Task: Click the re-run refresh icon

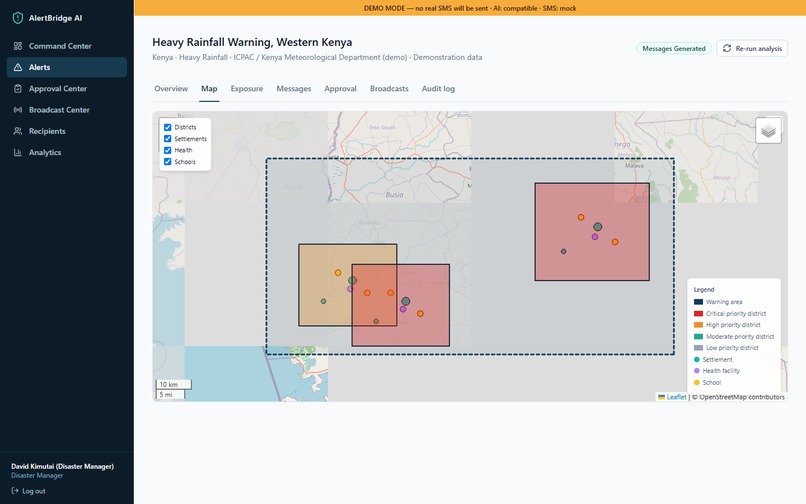Action: [x=727, y=48]
